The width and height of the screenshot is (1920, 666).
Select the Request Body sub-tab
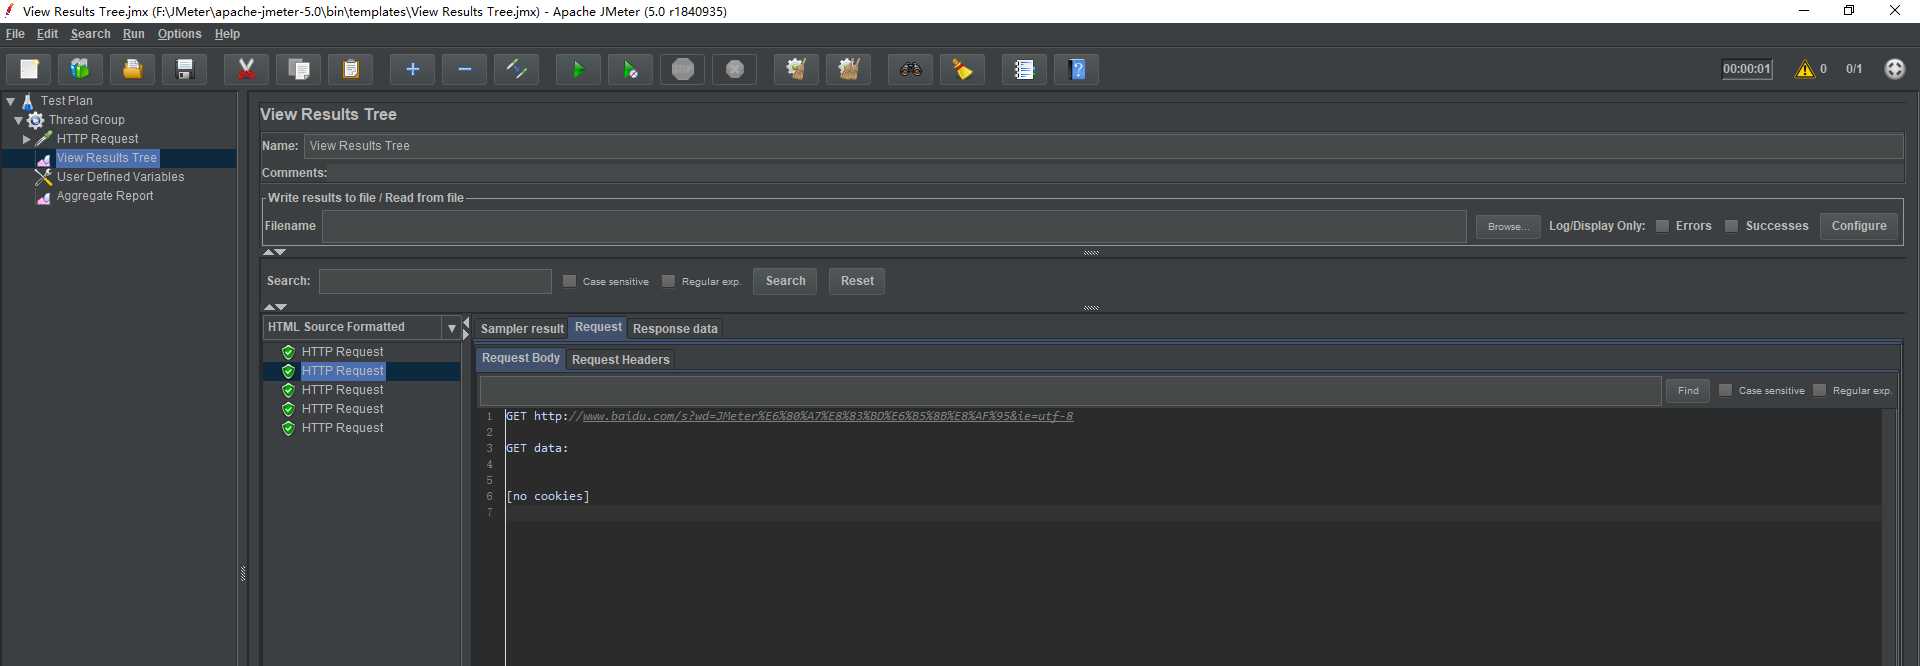(x=521, y=358)
